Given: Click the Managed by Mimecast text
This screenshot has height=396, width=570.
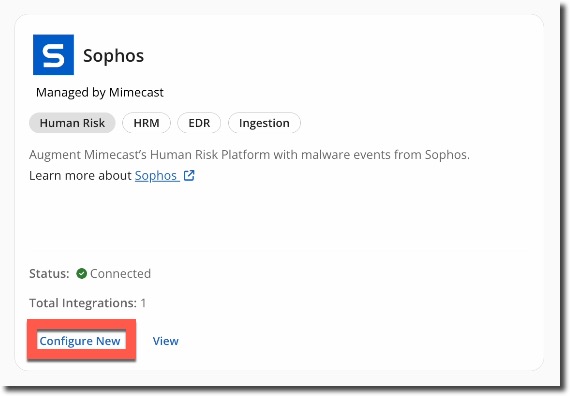Looking at the screenshot, I should (100, 92).
